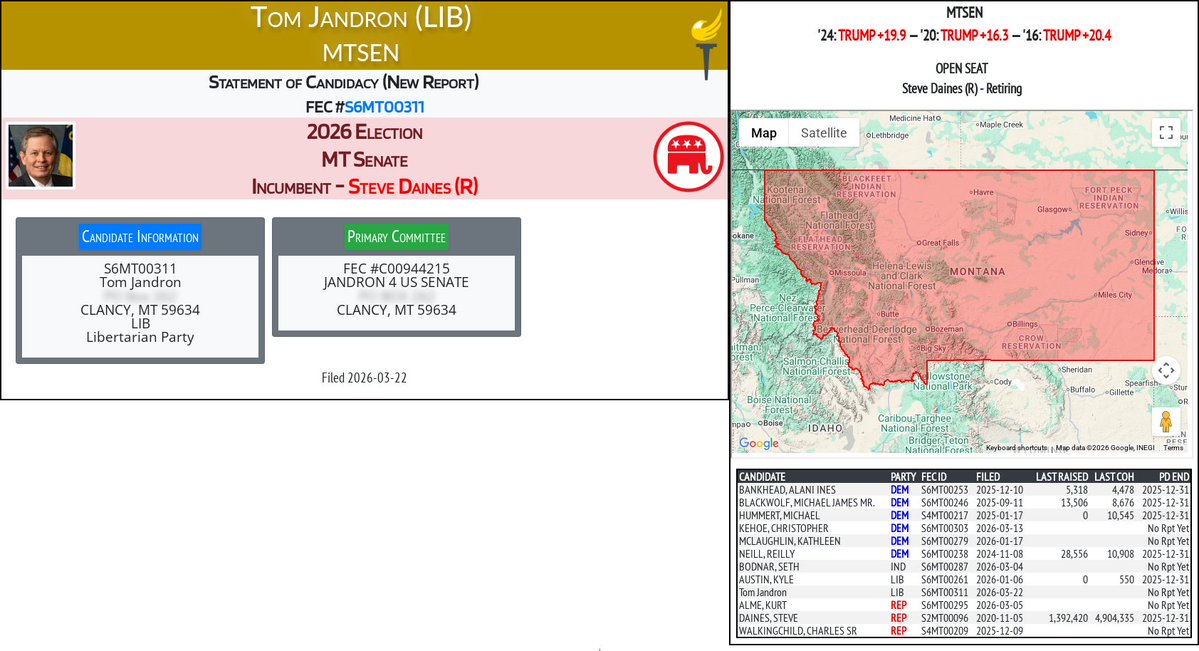Click the Google logo on map
The width and height of the screenshot is (1199, 651).
759,443
